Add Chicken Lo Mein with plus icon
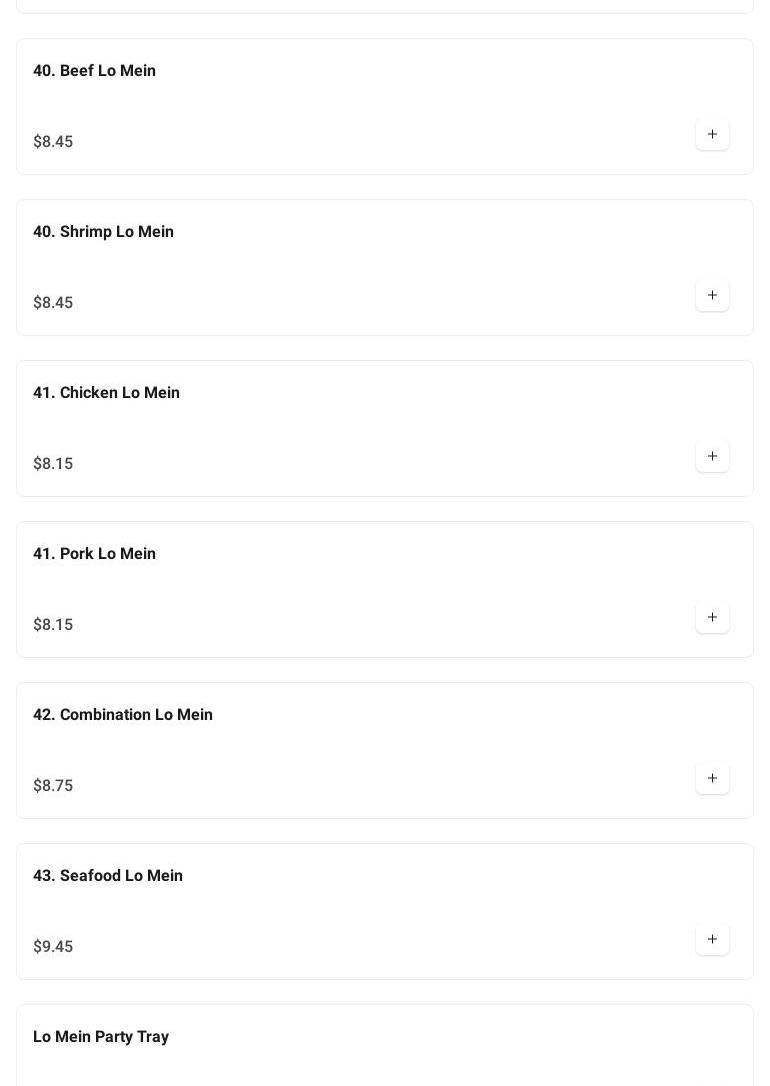Viewport: 770px width, 1086px height. [x=712, y=457]
